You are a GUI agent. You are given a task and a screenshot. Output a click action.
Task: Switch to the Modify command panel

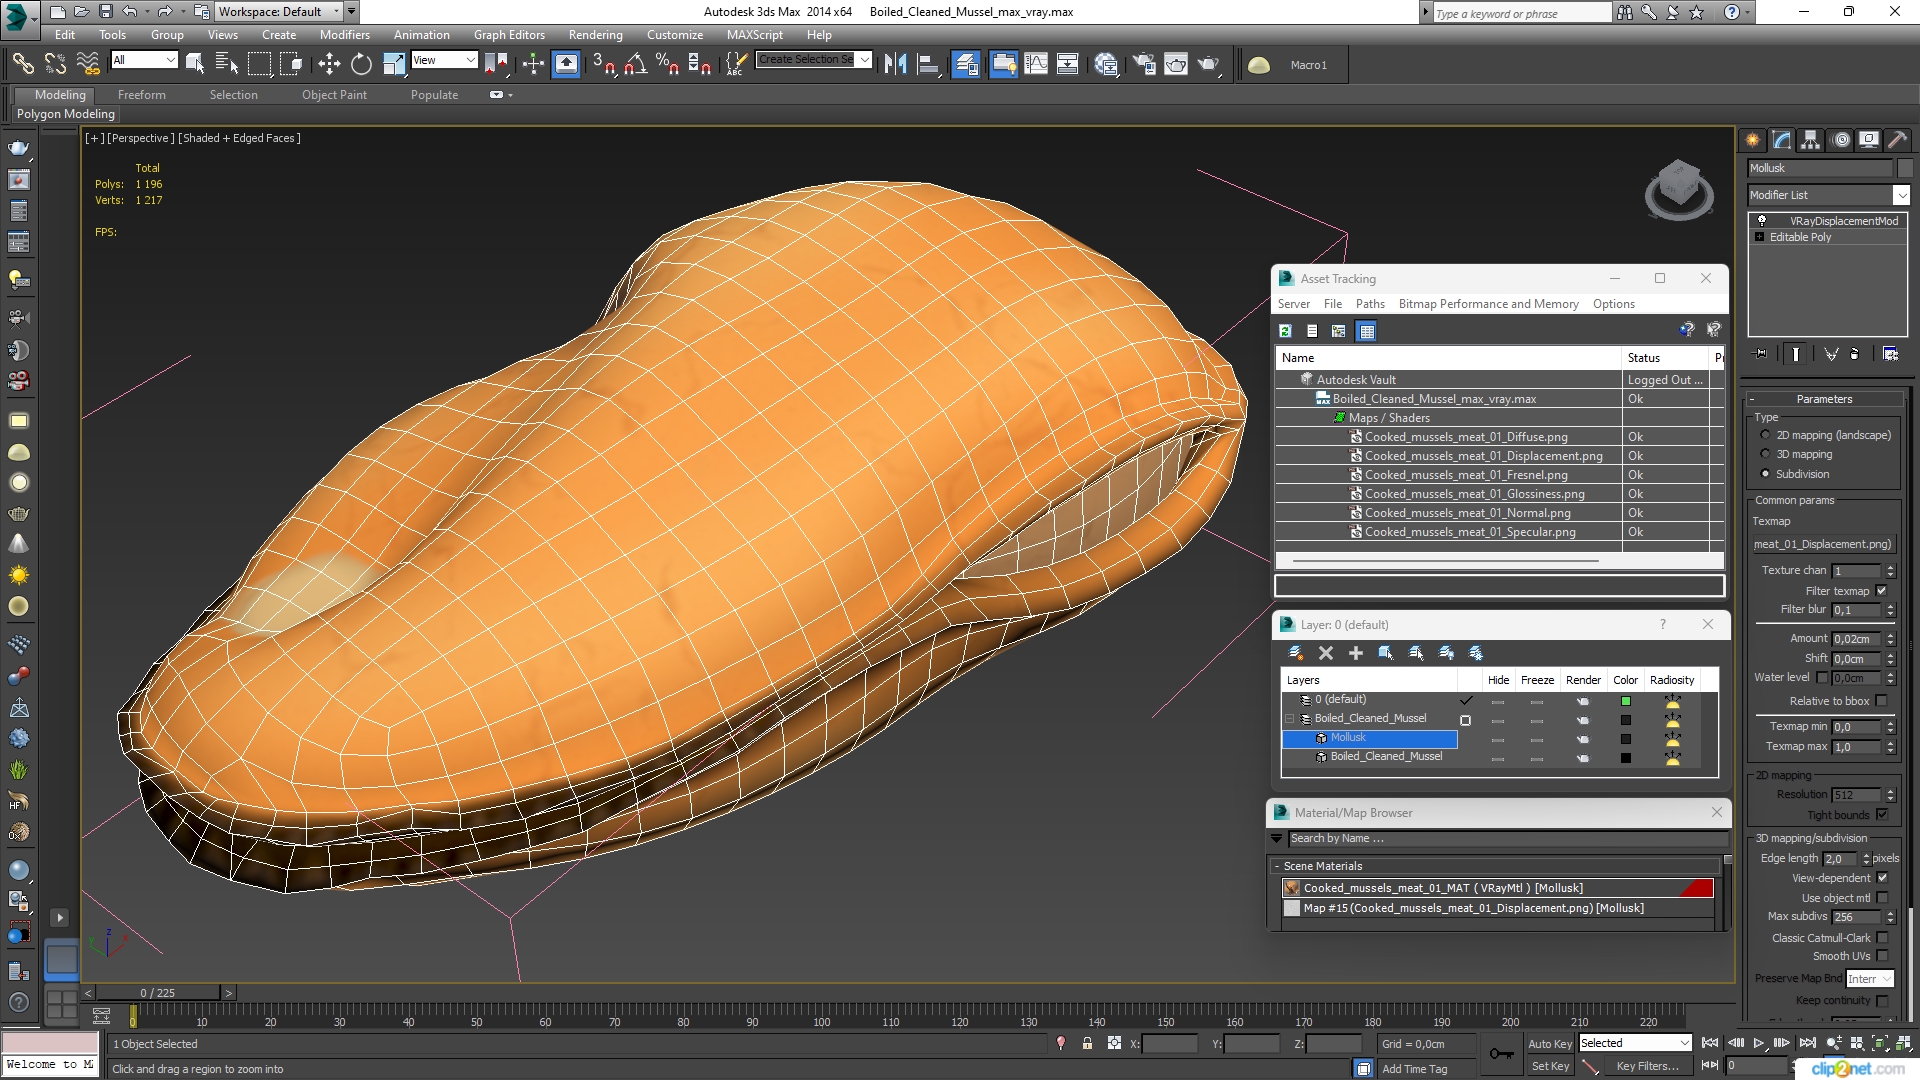point(1782,140)
